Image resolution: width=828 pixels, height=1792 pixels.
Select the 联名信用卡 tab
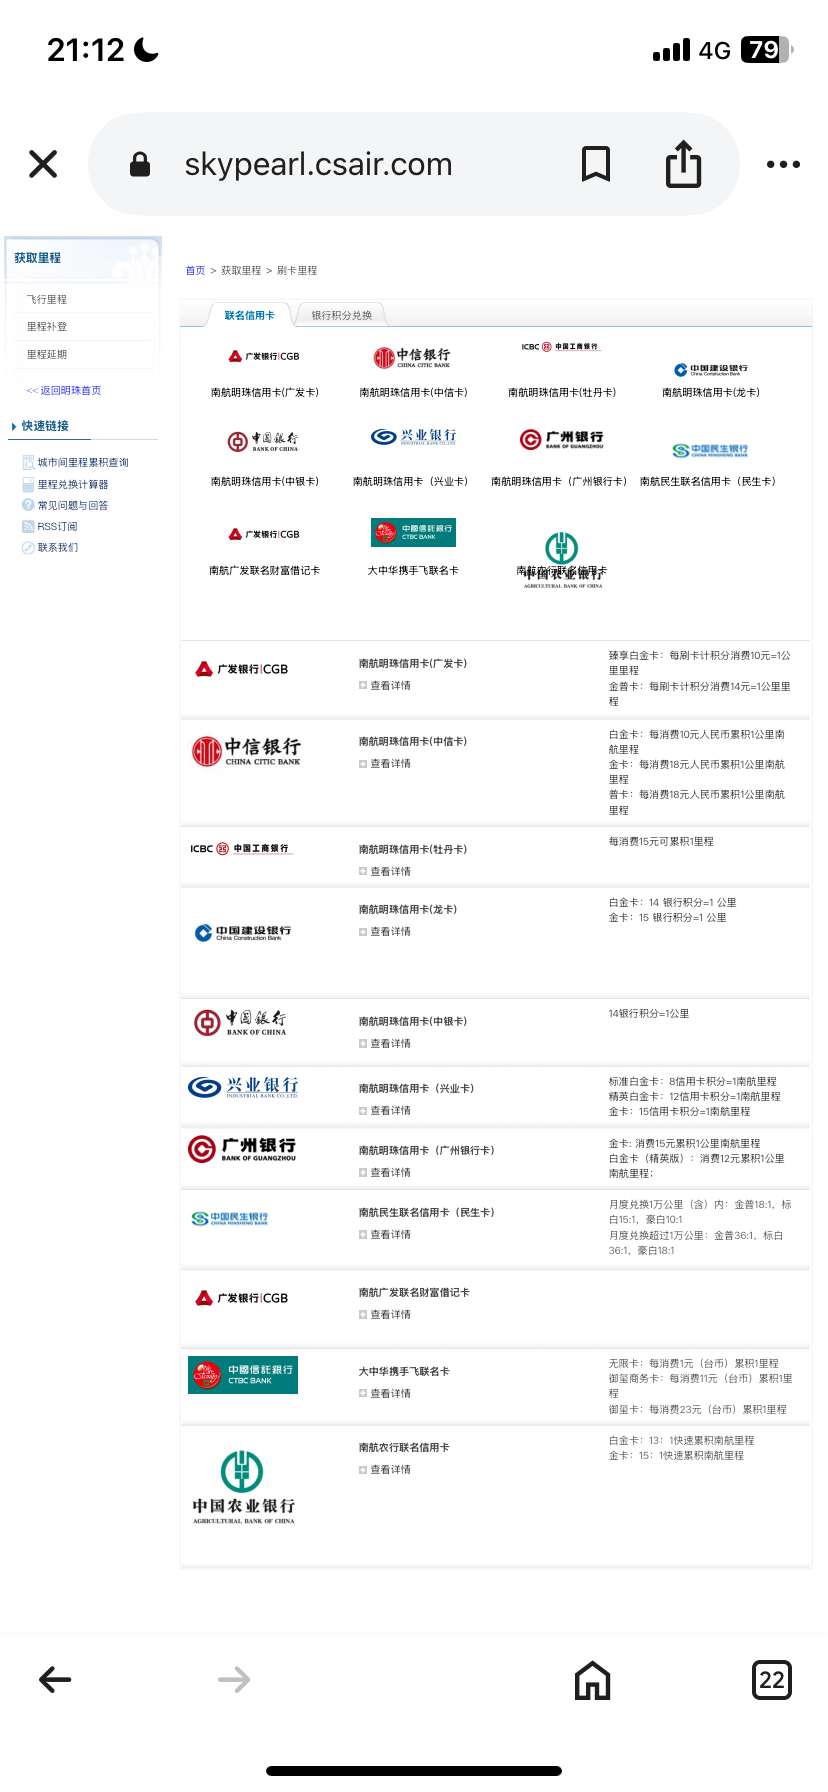(249, 315)
